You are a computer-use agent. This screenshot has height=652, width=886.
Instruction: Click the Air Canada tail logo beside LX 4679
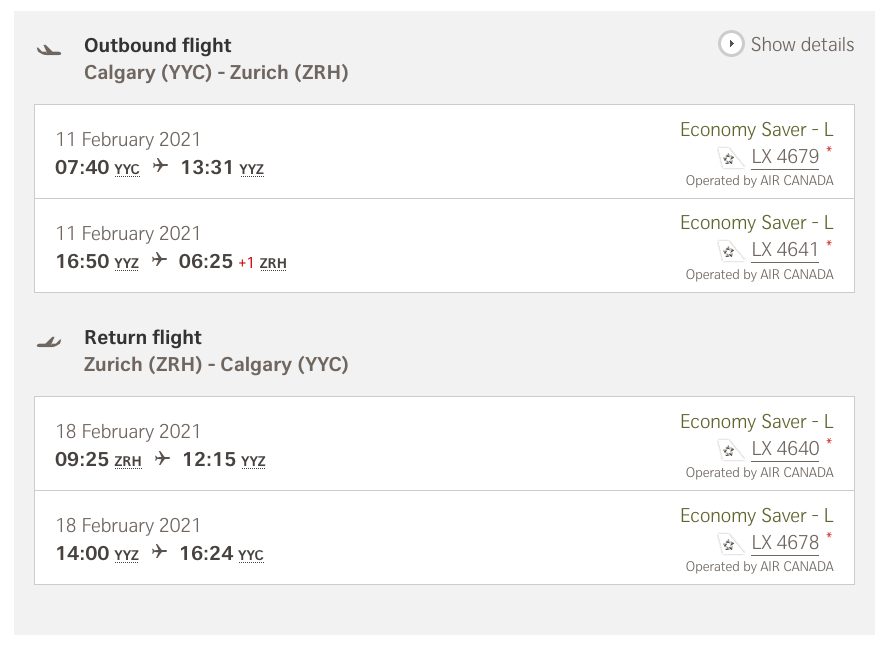click(x=730, y=158)
